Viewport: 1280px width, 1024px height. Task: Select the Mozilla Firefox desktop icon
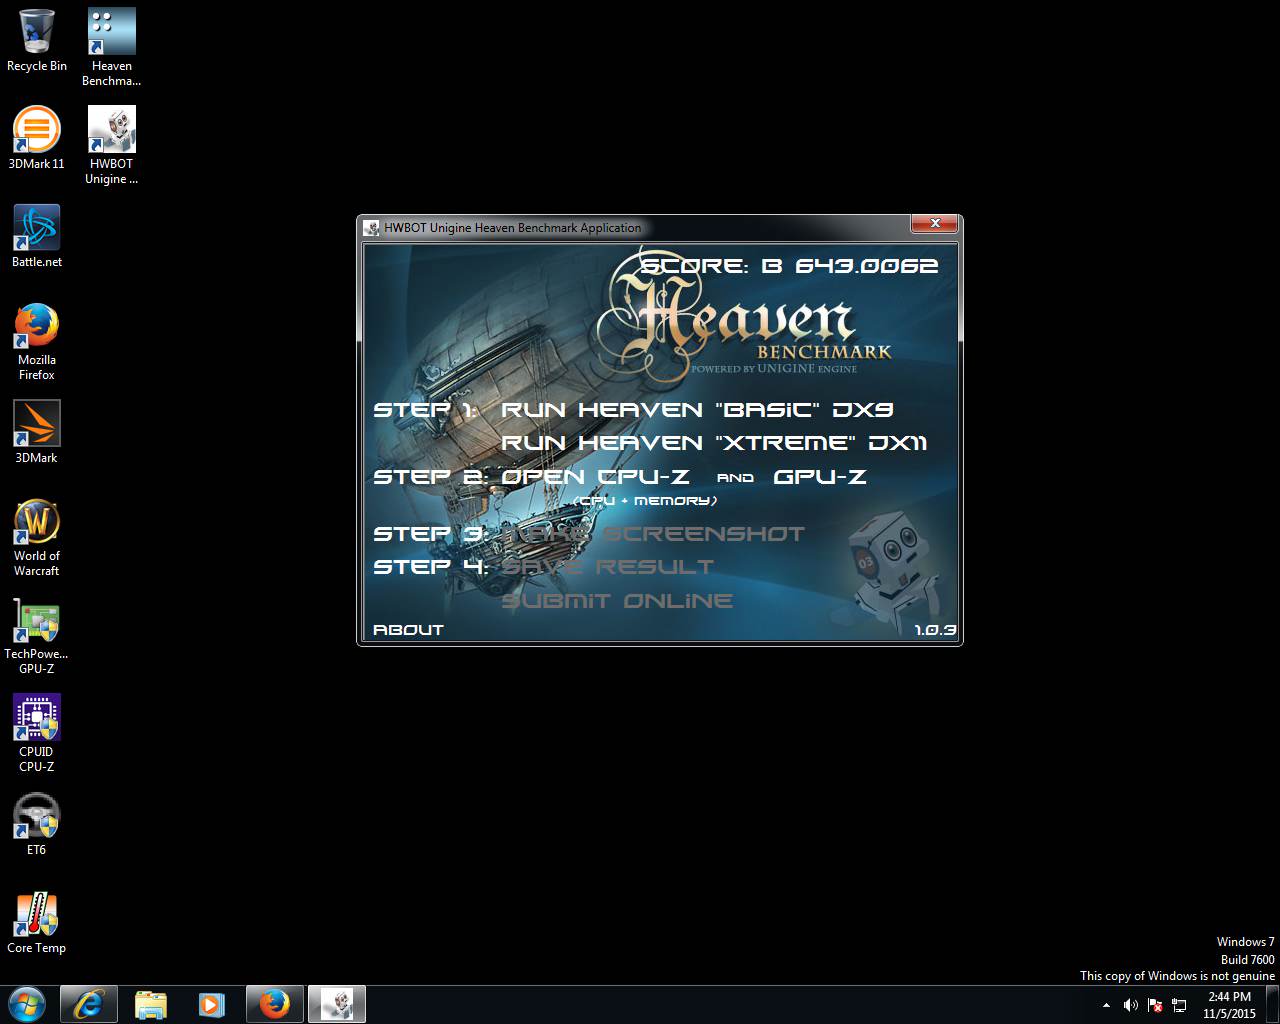pyautogui.click(x=37, y=341)
